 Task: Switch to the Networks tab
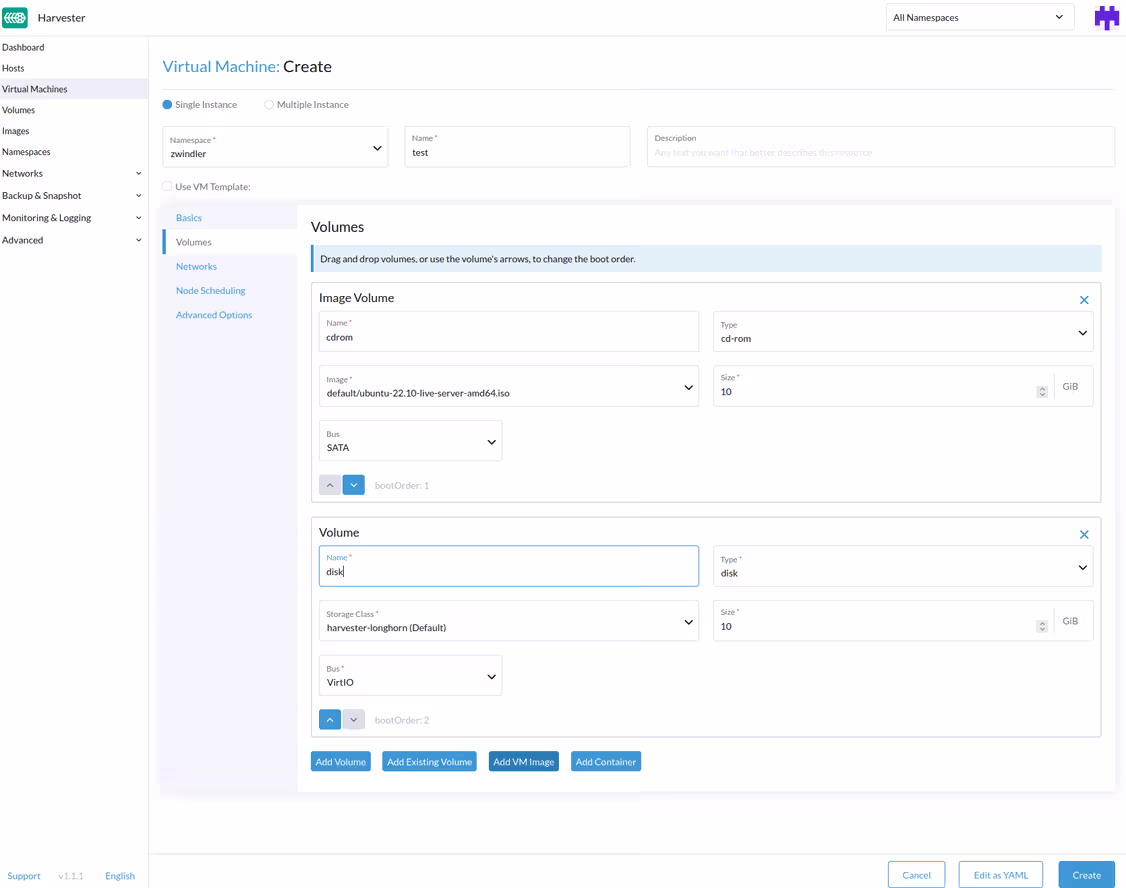coord(196,266)
